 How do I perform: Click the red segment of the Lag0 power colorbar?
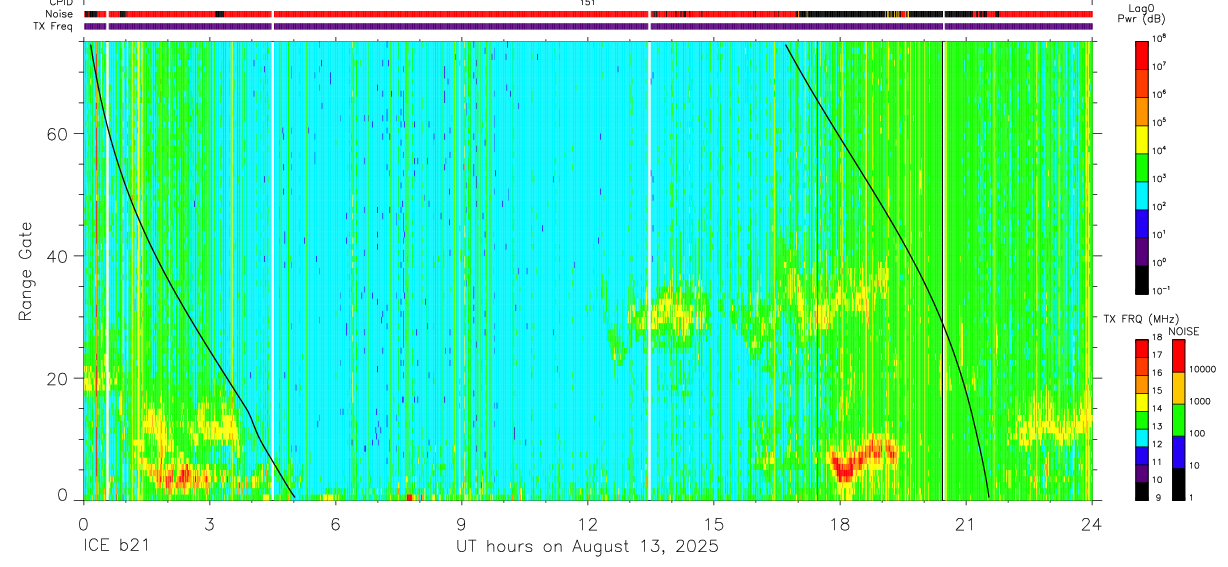[x=1142, y=54]
